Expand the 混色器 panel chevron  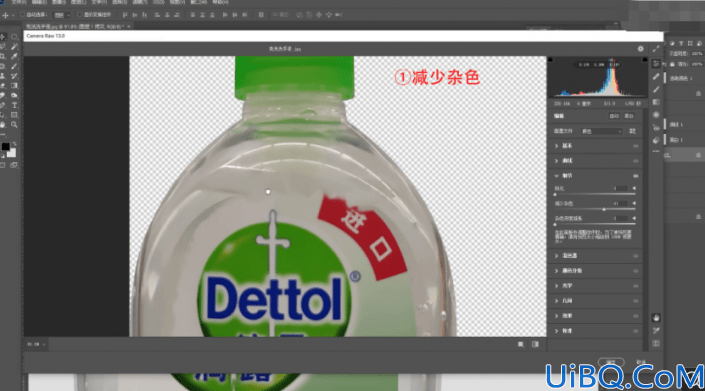556,256
